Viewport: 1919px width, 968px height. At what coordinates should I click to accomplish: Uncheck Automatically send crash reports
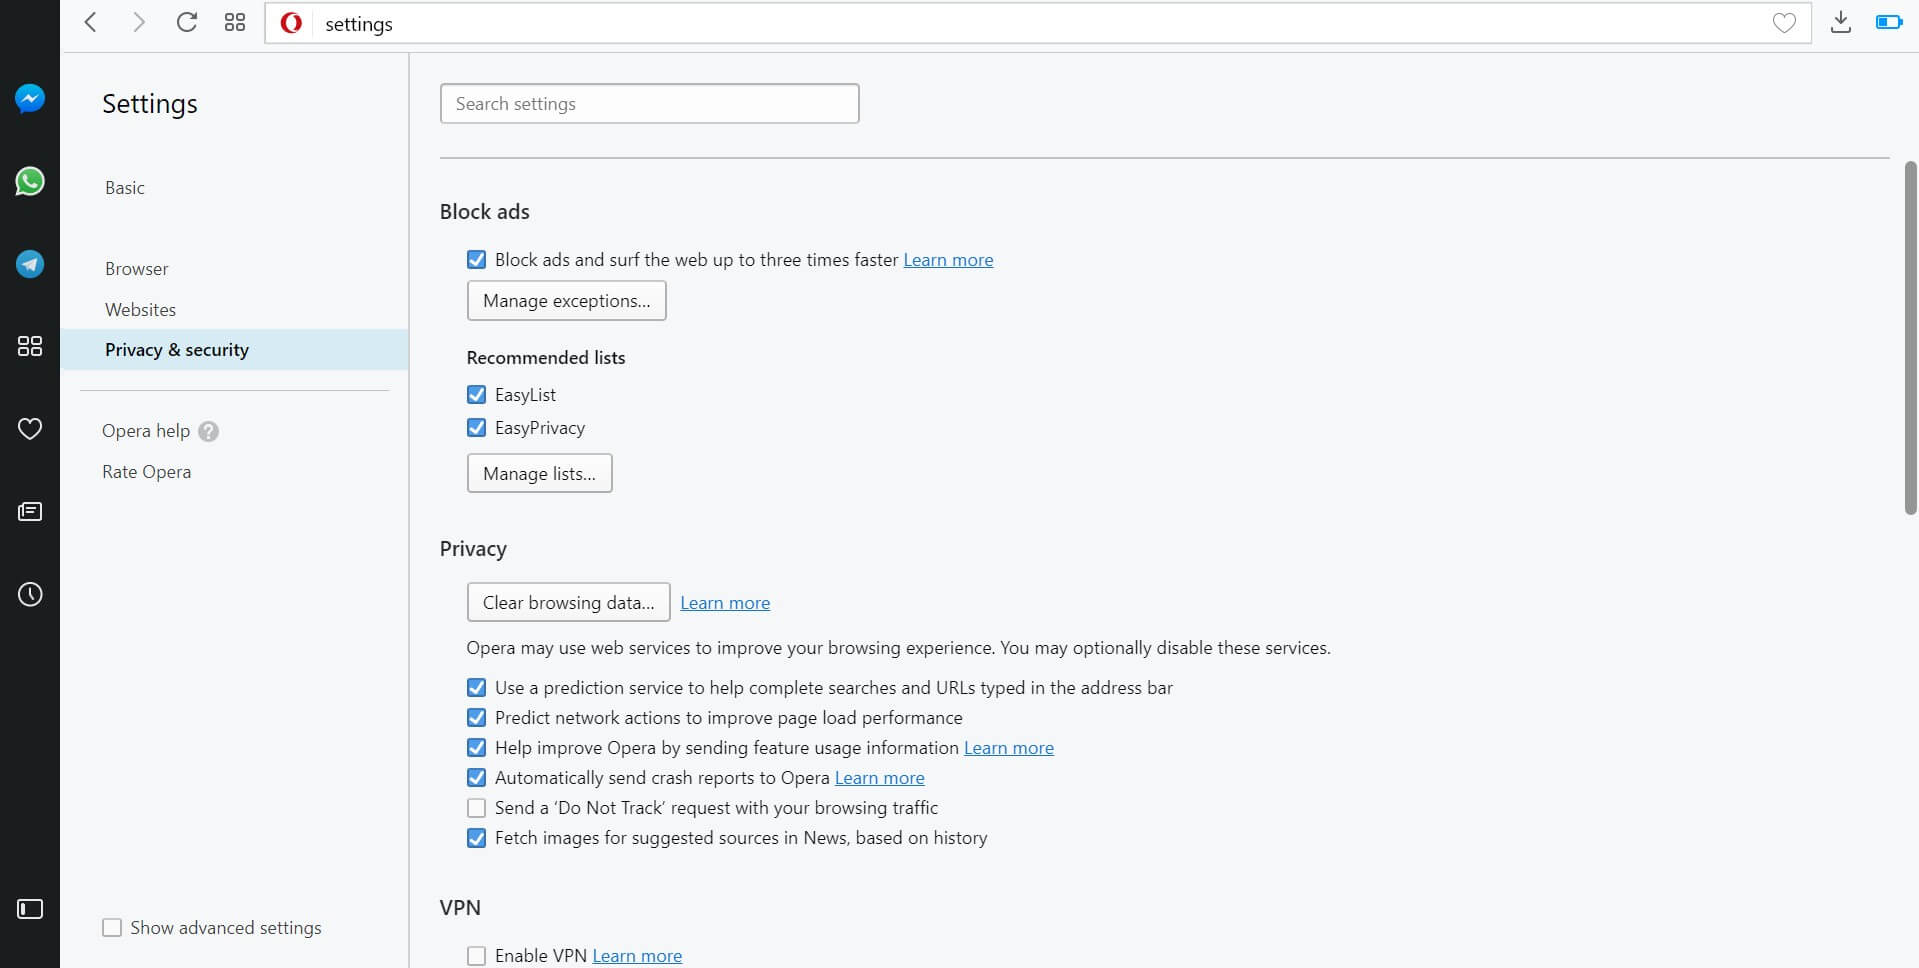477,778
